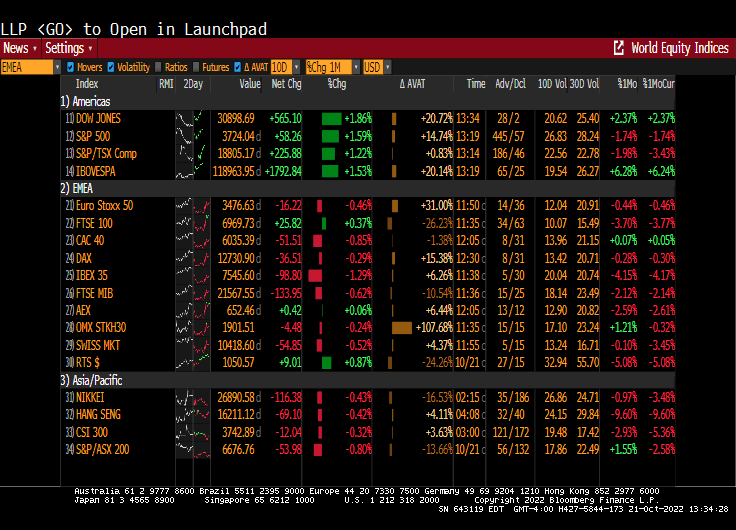The height and width of the screenshot is (530, 736).
Task: Uncheck the Volatility checkbox
Action: (111, 67)
